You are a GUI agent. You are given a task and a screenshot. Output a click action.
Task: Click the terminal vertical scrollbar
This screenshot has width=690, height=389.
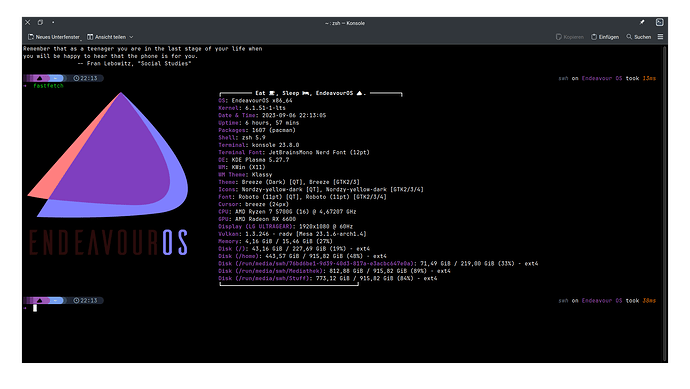click(664, 203)
